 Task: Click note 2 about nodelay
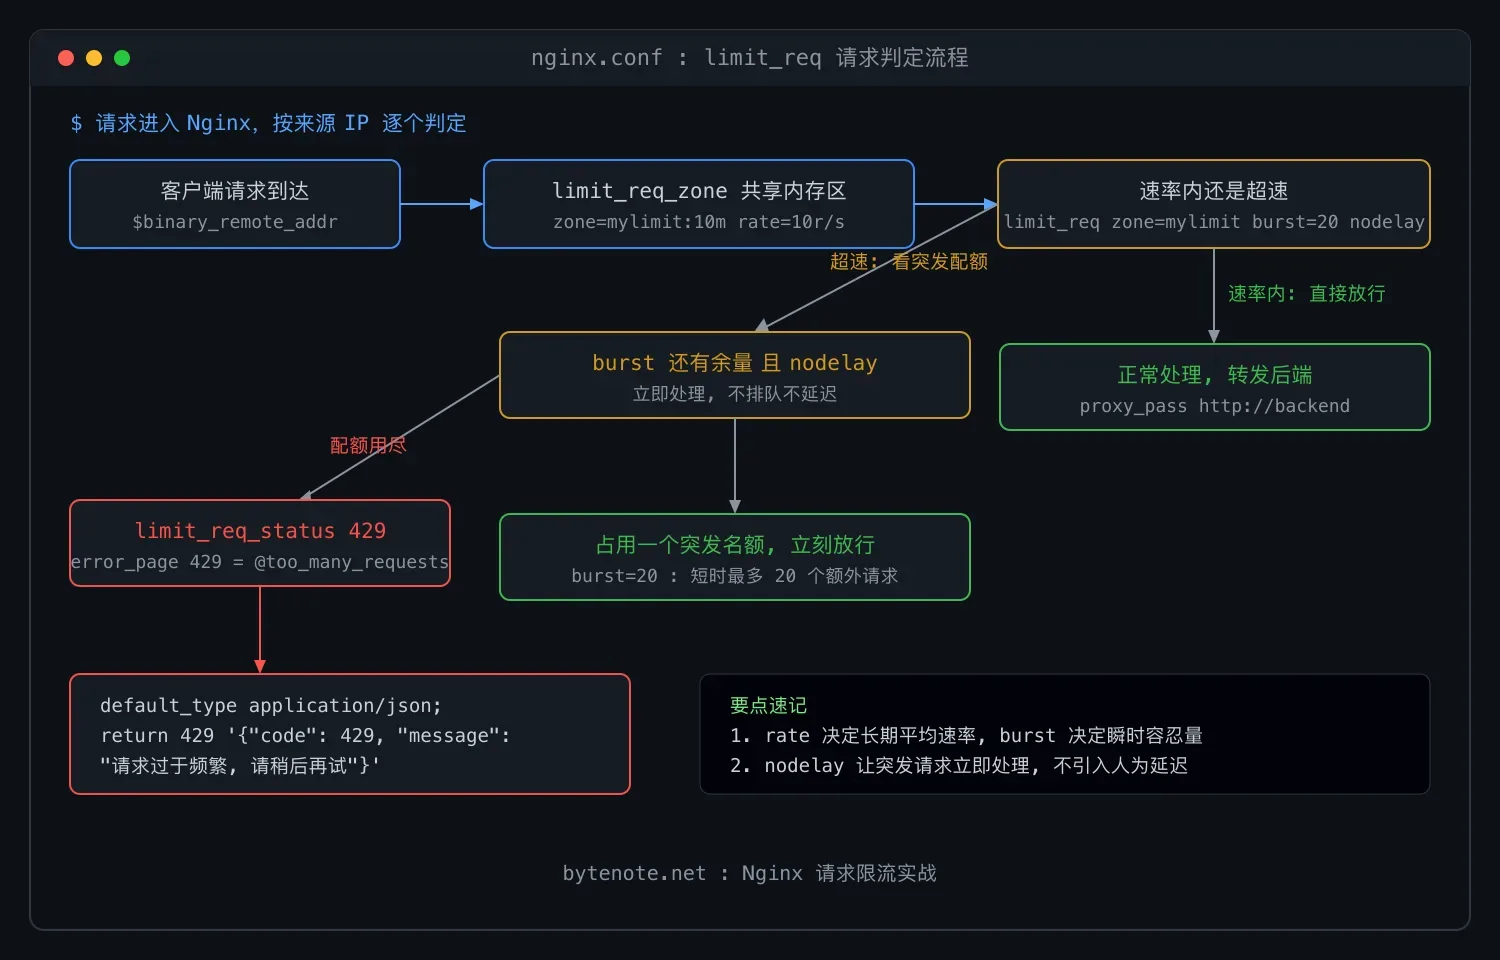point(959,766)
